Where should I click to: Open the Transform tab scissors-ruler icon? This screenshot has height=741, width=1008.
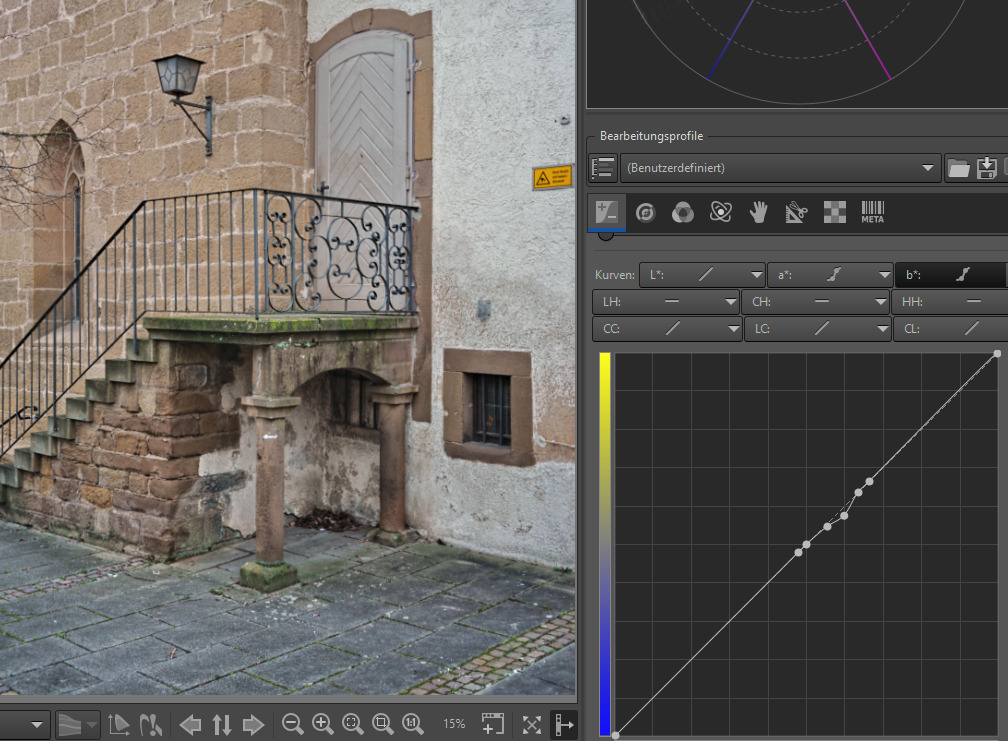(796, 212)
